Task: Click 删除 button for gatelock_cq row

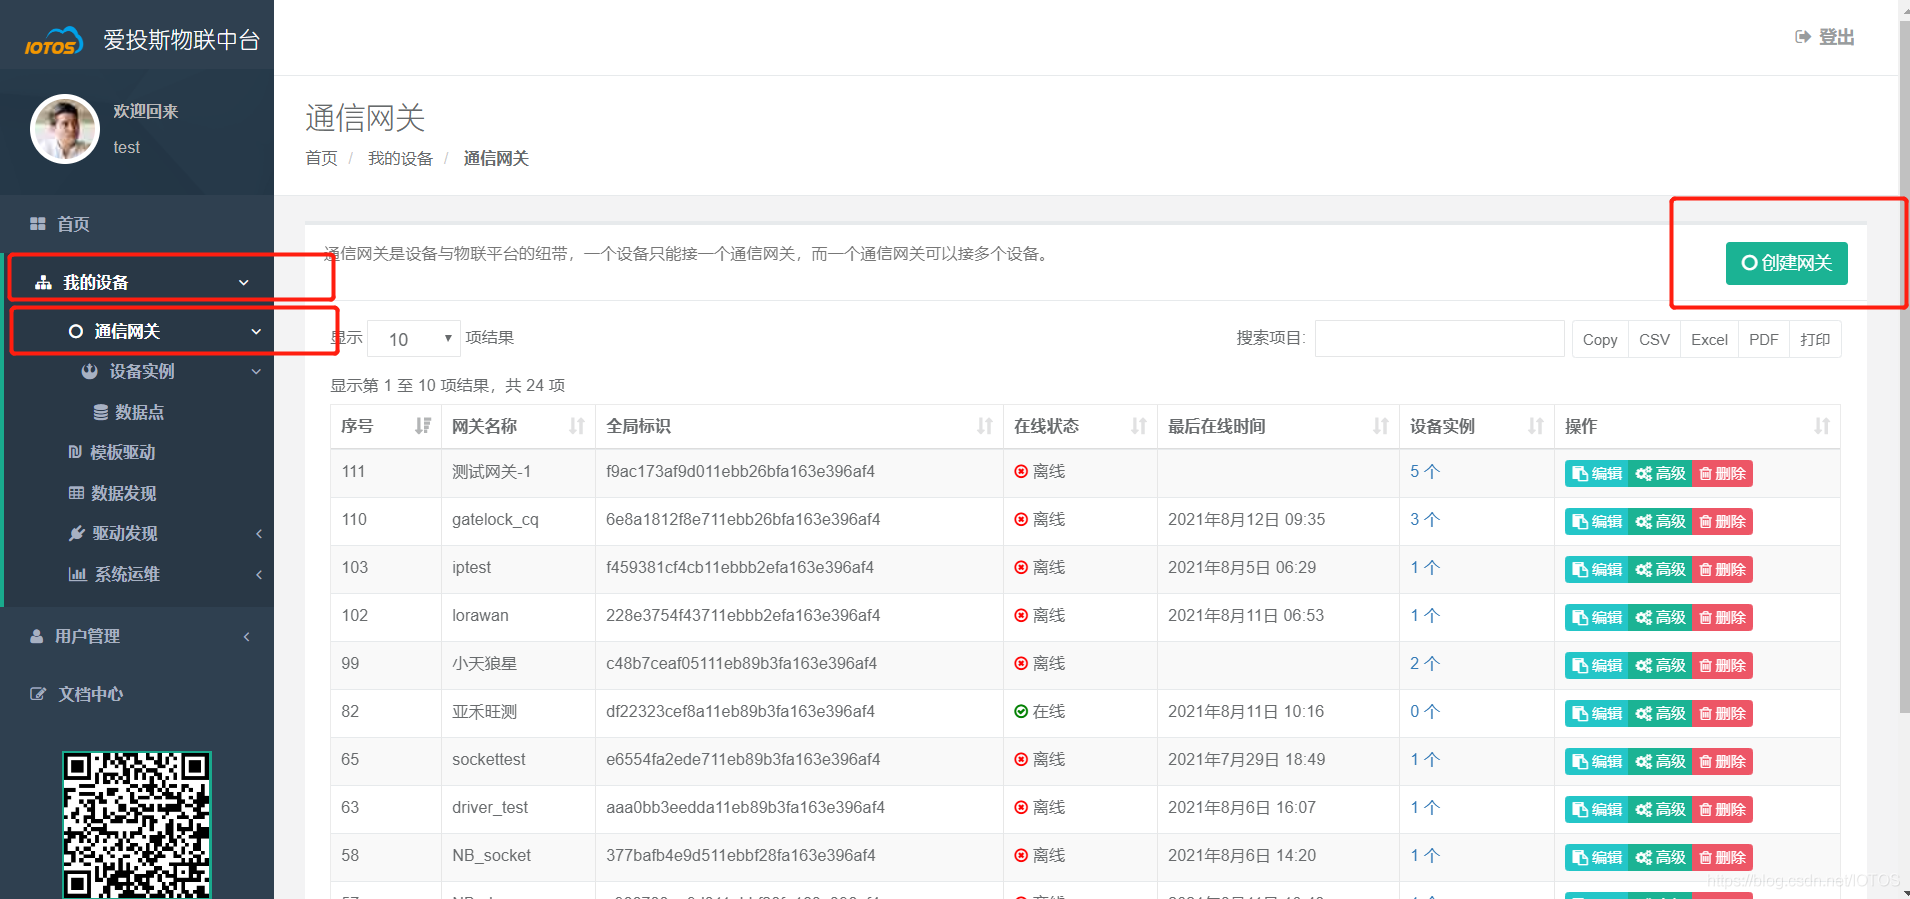Action: [x=1722, y=521]
